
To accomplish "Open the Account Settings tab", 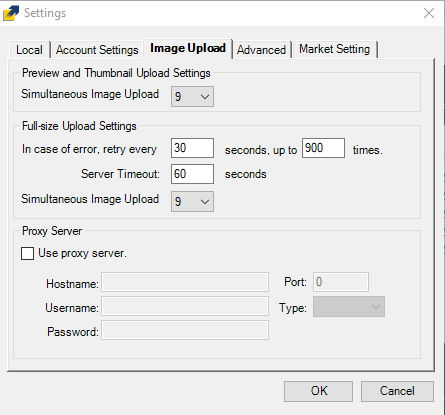I will click(97, 50).
